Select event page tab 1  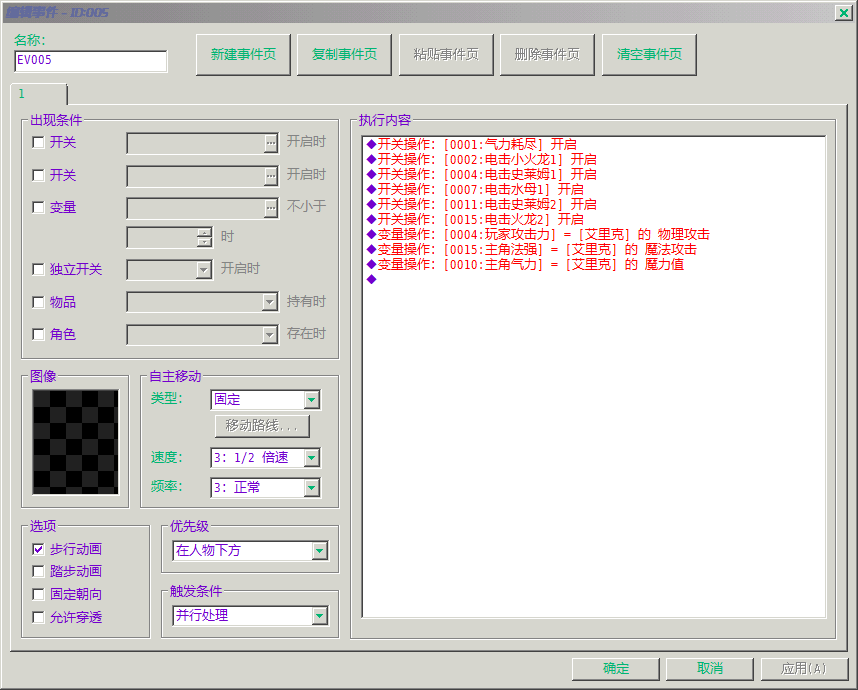click(x=39, y=94)
